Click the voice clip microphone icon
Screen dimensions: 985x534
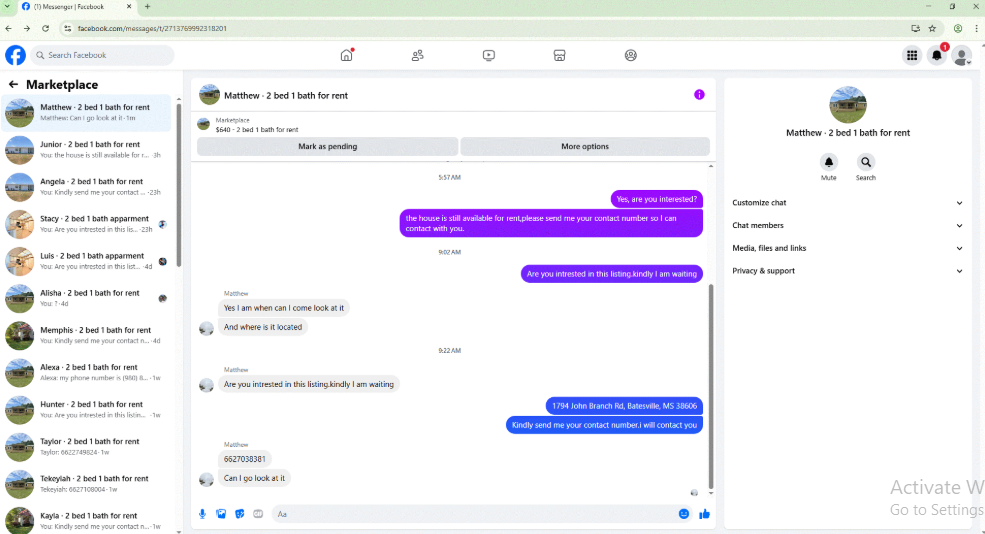click(202, 514)
